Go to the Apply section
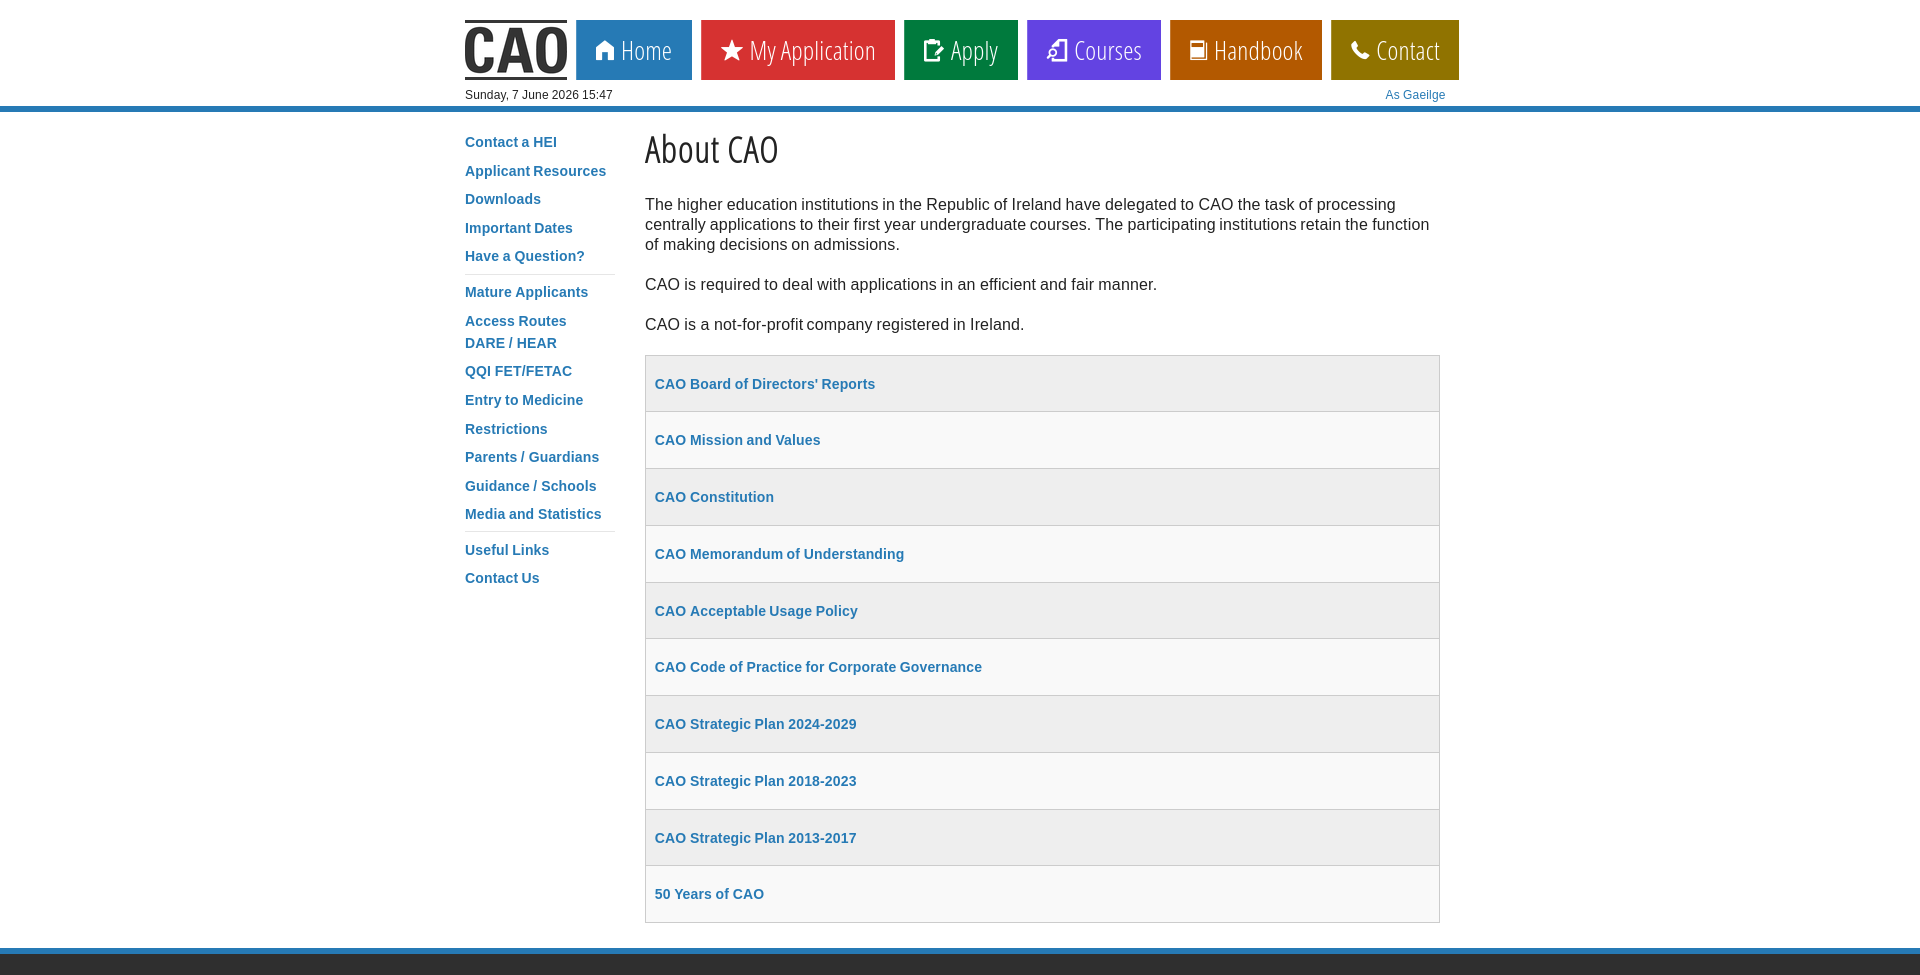 (x=961, y=50)
